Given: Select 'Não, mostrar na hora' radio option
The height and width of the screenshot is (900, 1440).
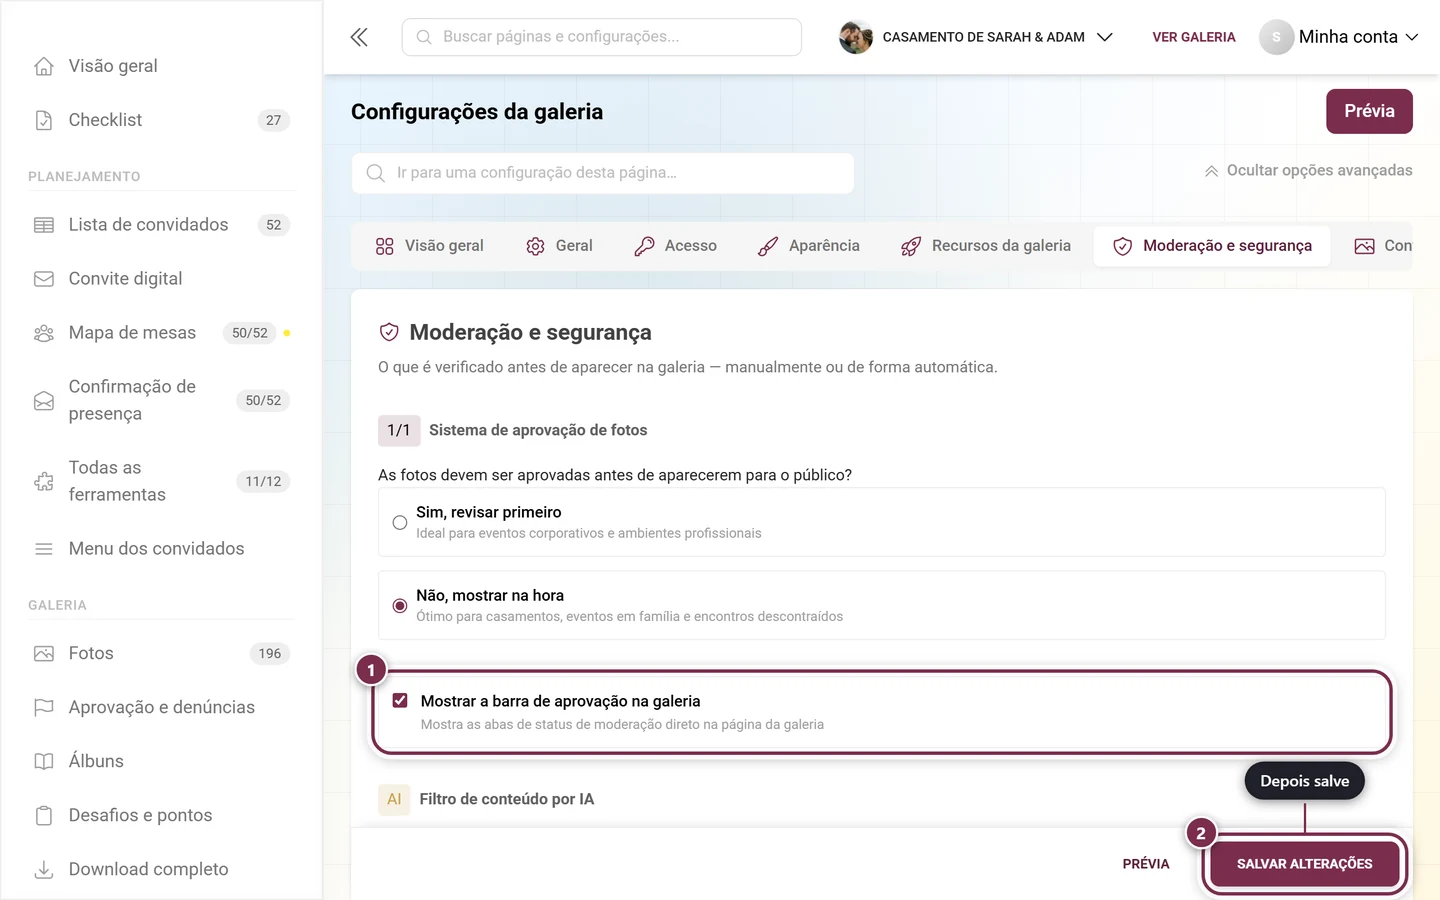Looking at the screenshot, I should coord(400,605).
